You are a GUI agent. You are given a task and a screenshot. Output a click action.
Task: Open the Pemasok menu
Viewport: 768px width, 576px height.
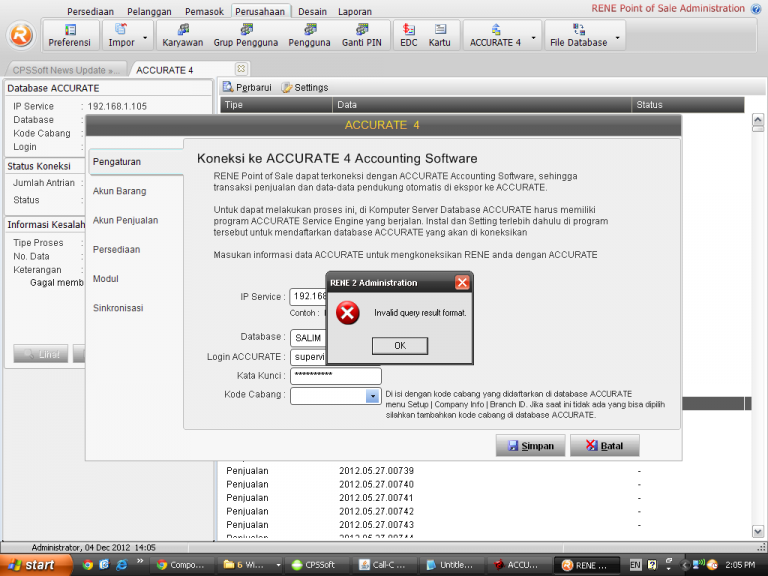[x=204, y=11]
